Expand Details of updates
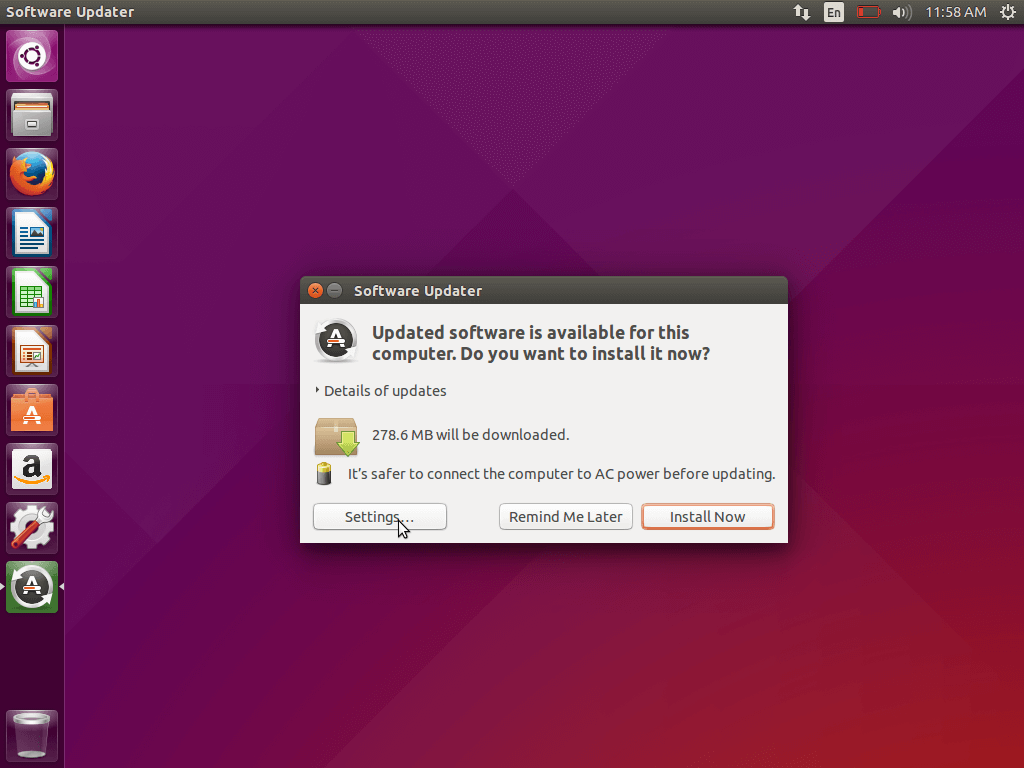The height and width of the screenshot is (768, 1024). point(381,391)
